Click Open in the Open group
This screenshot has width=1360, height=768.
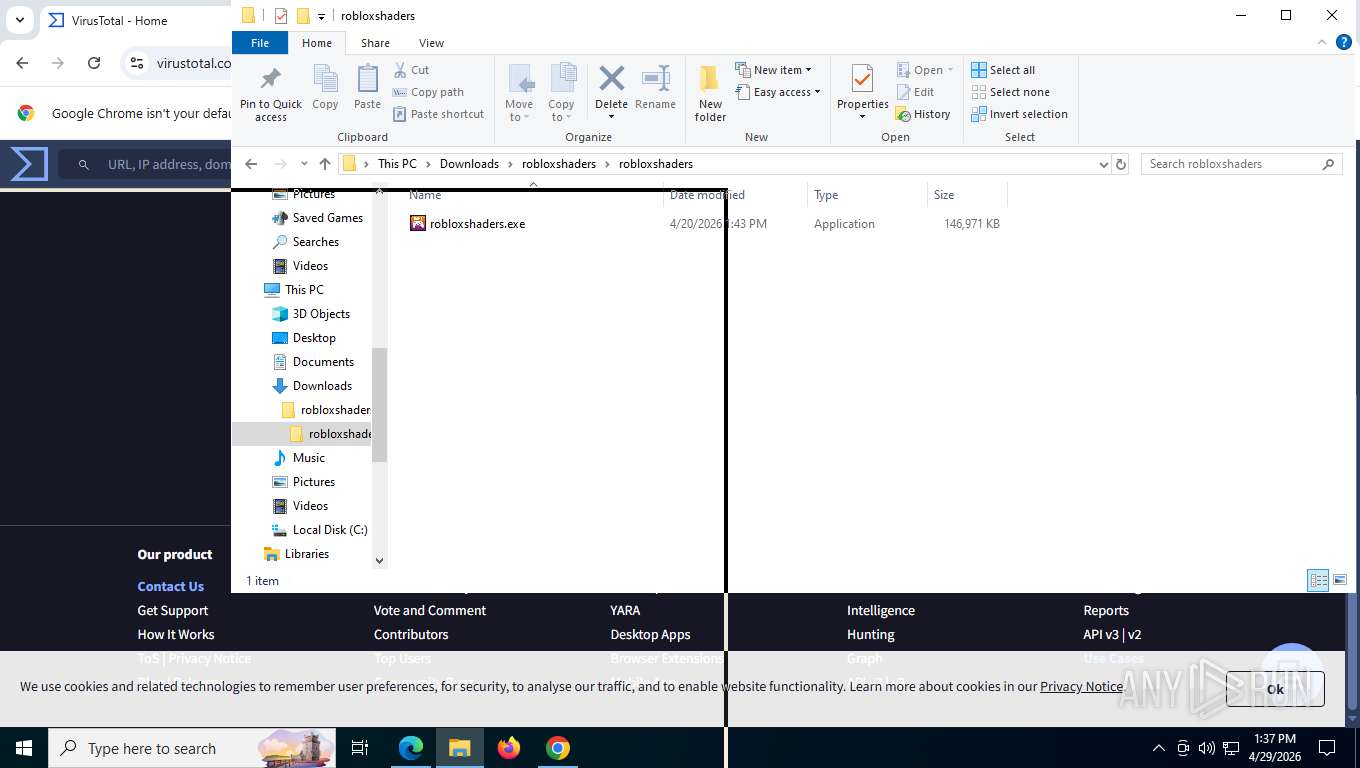pos(925,70)
